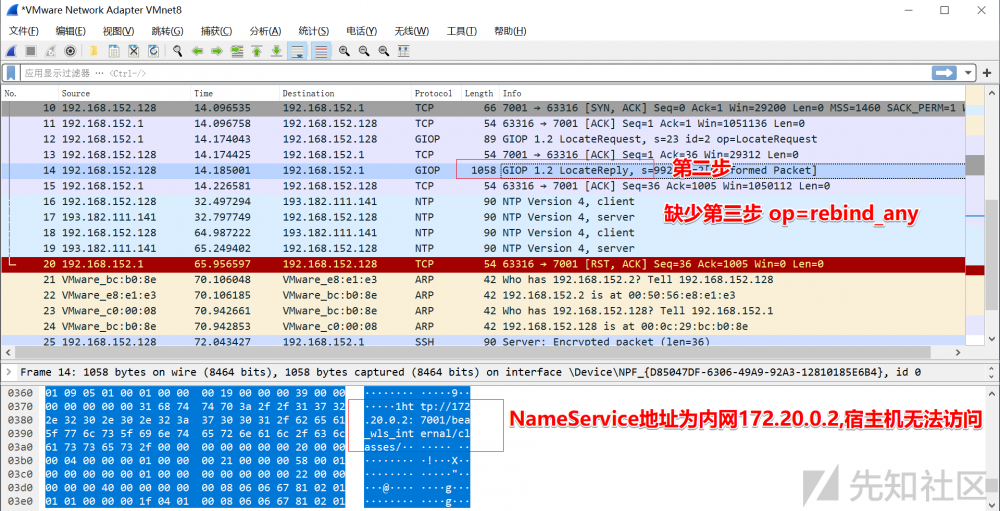Viewport: 1000px width, 511px height.
Task: Expand the Frame 14 details row
Action: click(9, 372)
